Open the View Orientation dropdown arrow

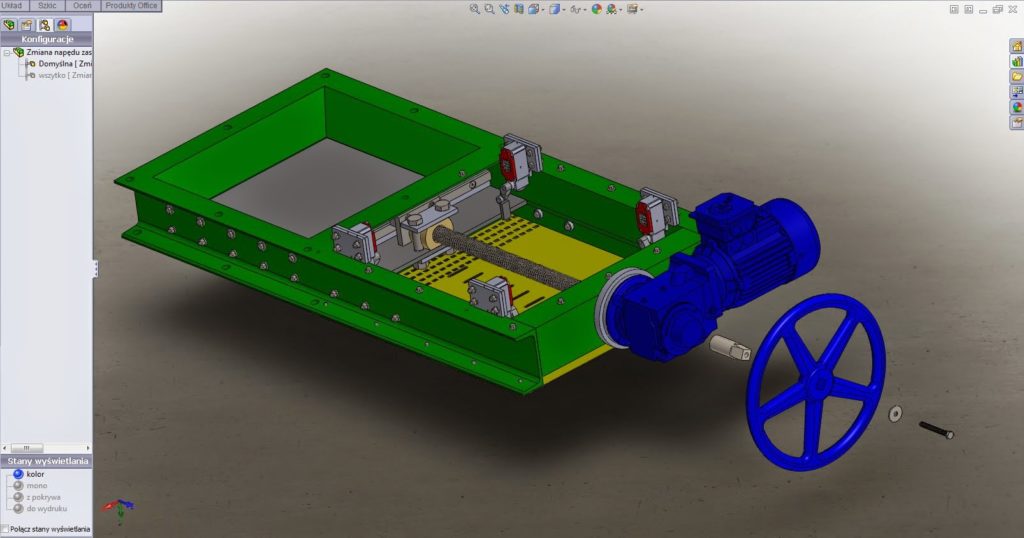tap(543, 10)
